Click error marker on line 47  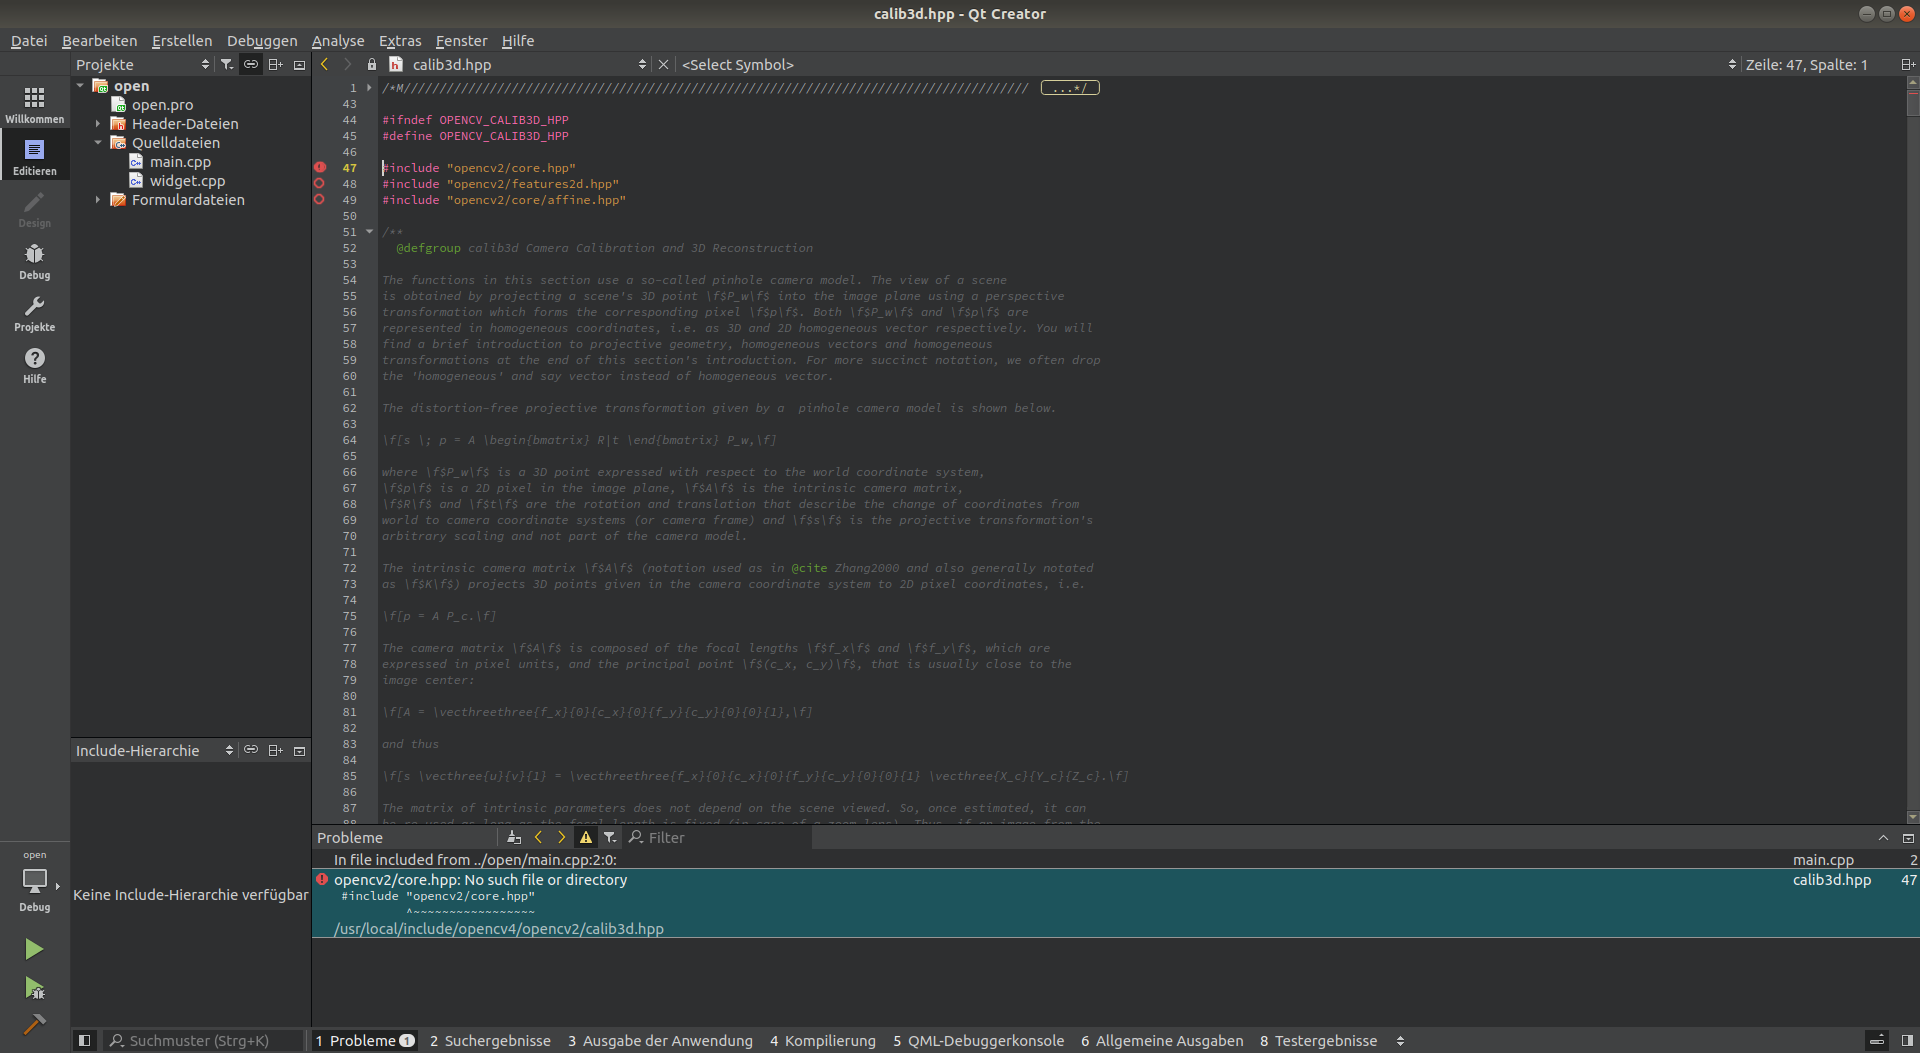pyautogui.click(x=319, y=167)
